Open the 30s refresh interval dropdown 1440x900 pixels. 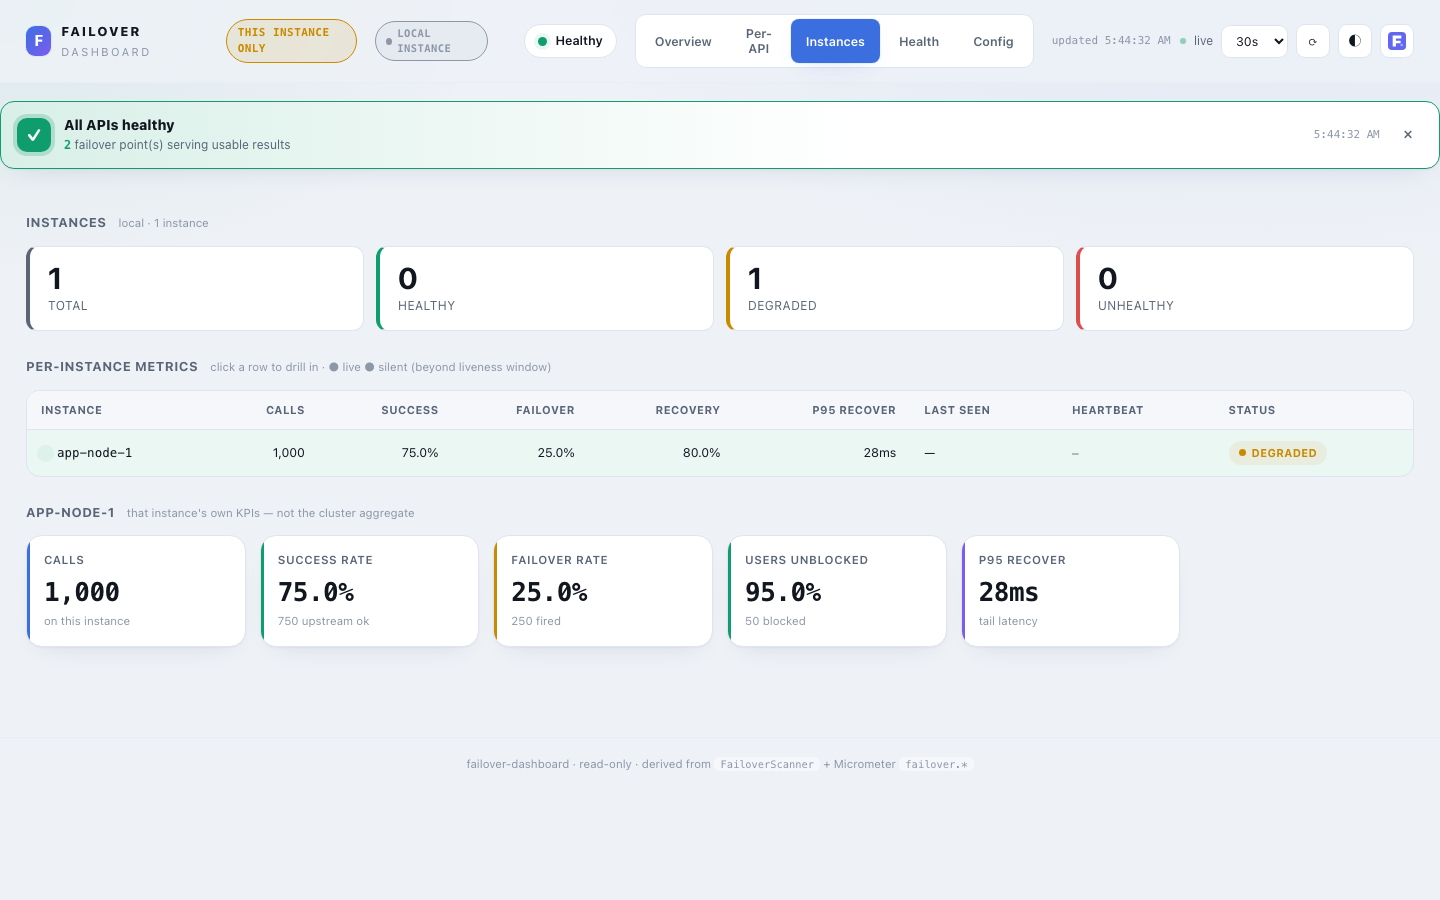pyautogui.click(x=1255, y=41)
